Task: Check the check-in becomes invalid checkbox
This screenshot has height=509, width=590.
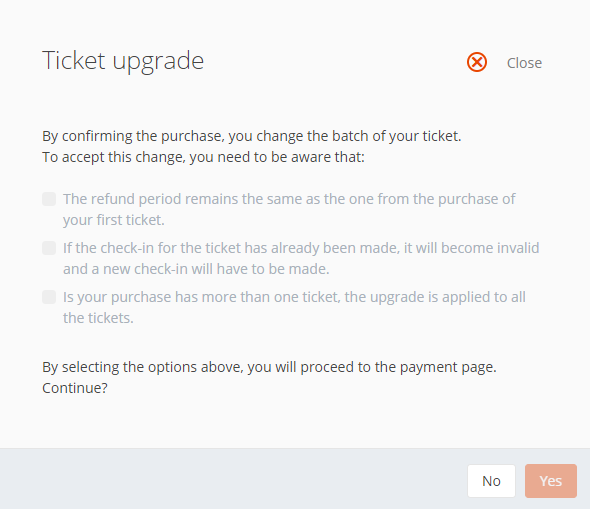Action: coord(49,248)
